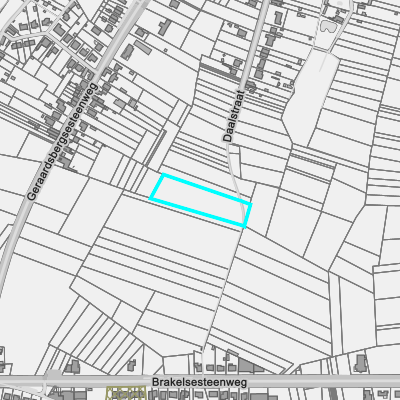Click the Brakelsesteenweg road label

coord(199,382)
